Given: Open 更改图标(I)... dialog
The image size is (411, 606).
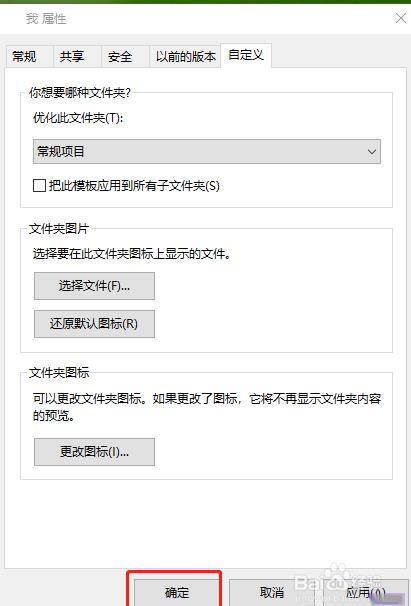Looking at the screenshot, I should 94,452.
